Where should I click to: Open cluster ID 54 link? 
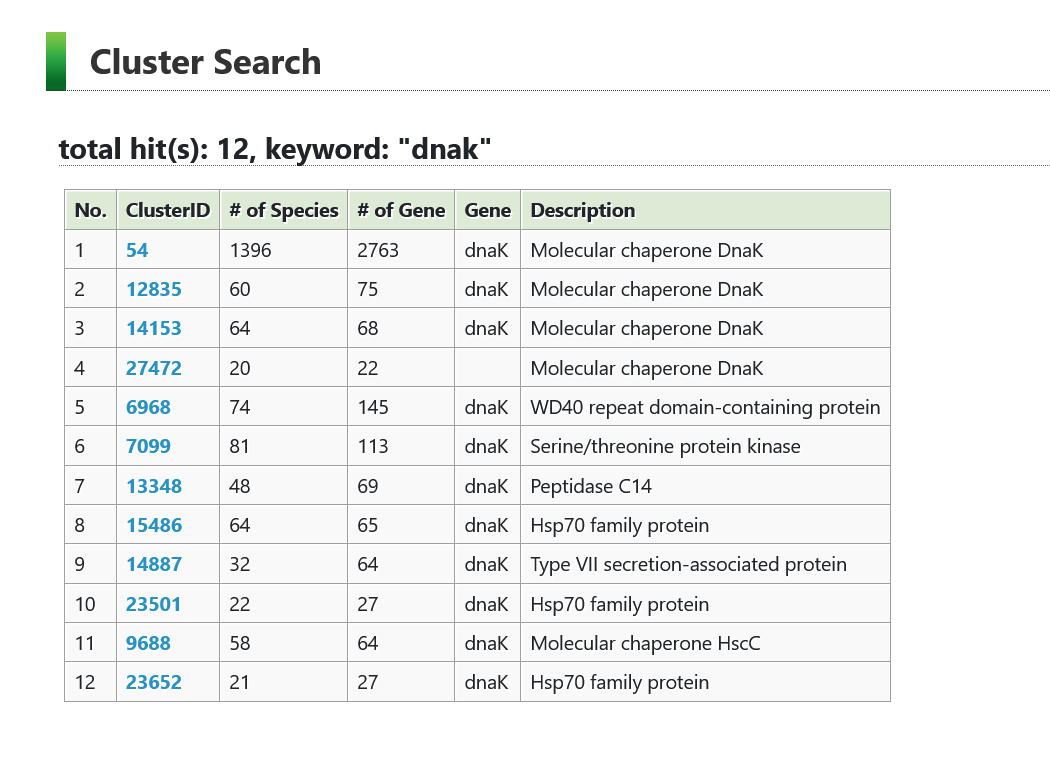137,250
